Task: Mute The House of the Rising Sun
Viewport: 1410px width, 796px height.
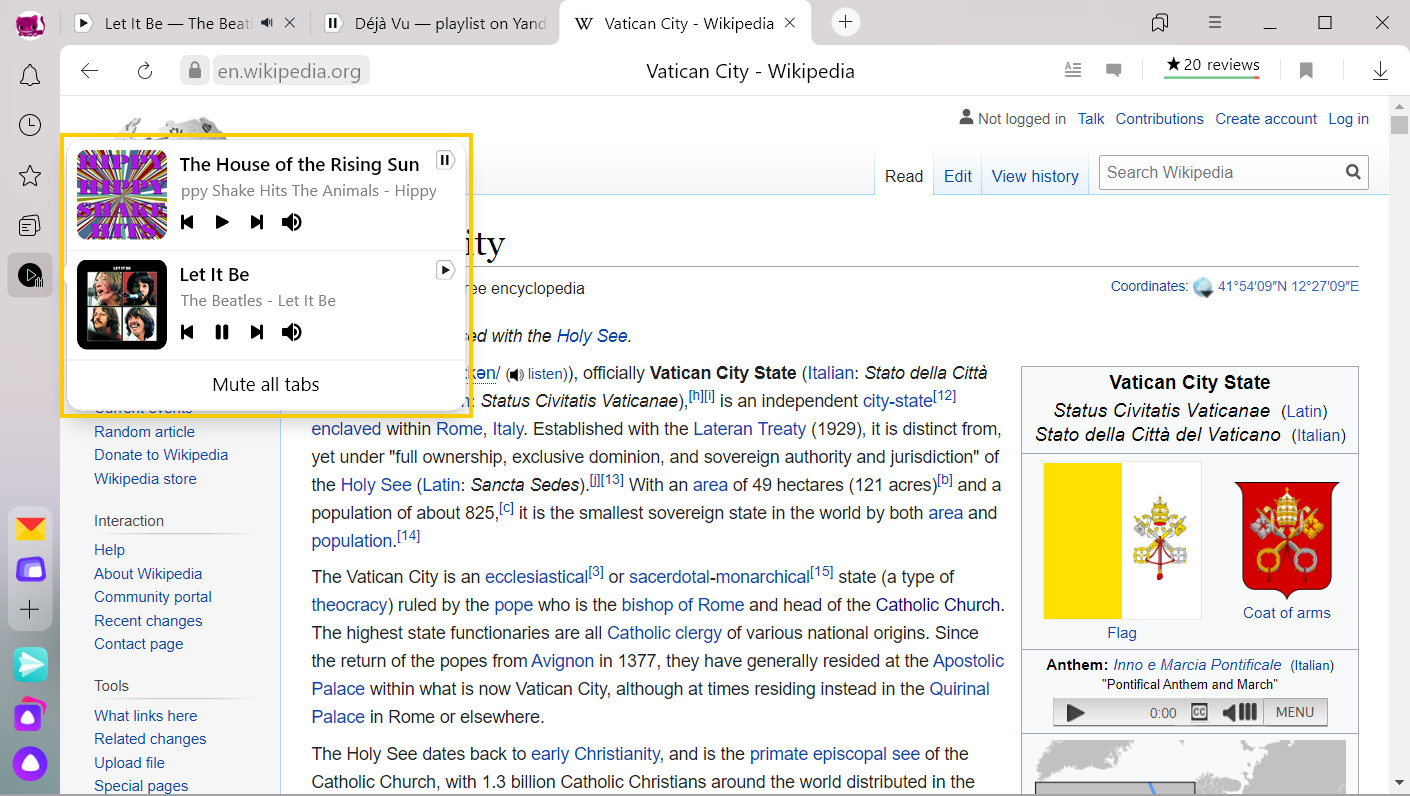Action: pyautogui.click(x=291, y=222)
